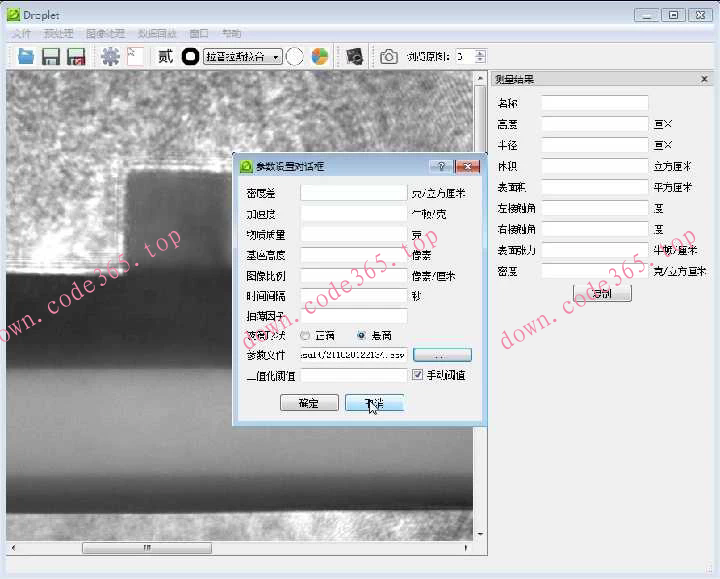The width and height of the screenshot is (720, 579).
Task: Toggle the manual threshold checkbox
Action: pos(418,375)
